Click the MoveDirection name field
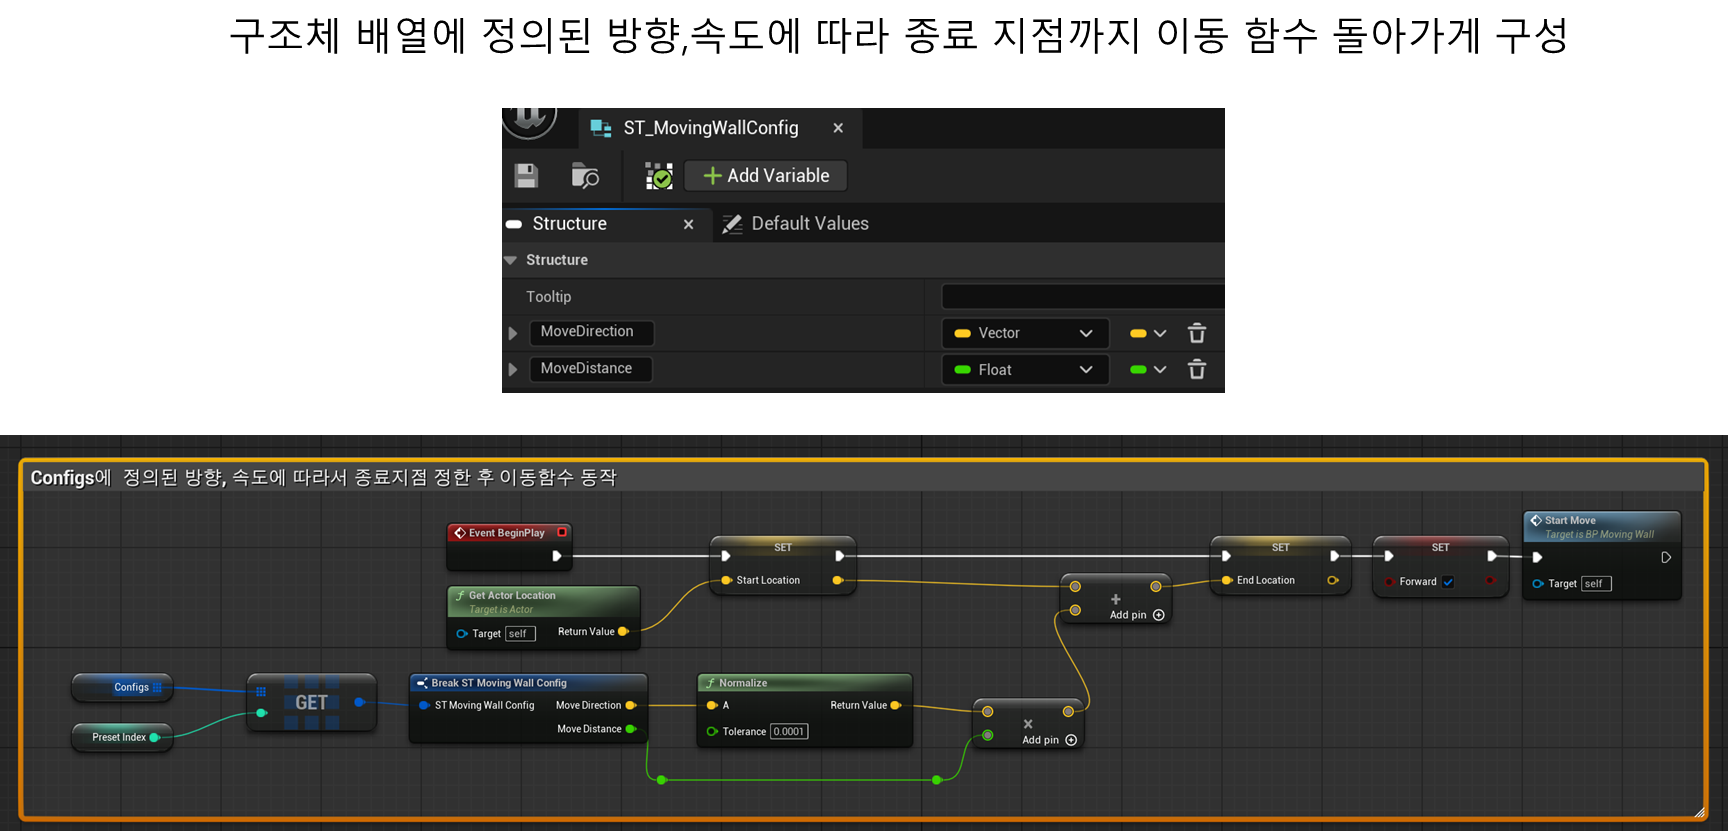 (x=591, y=332)
